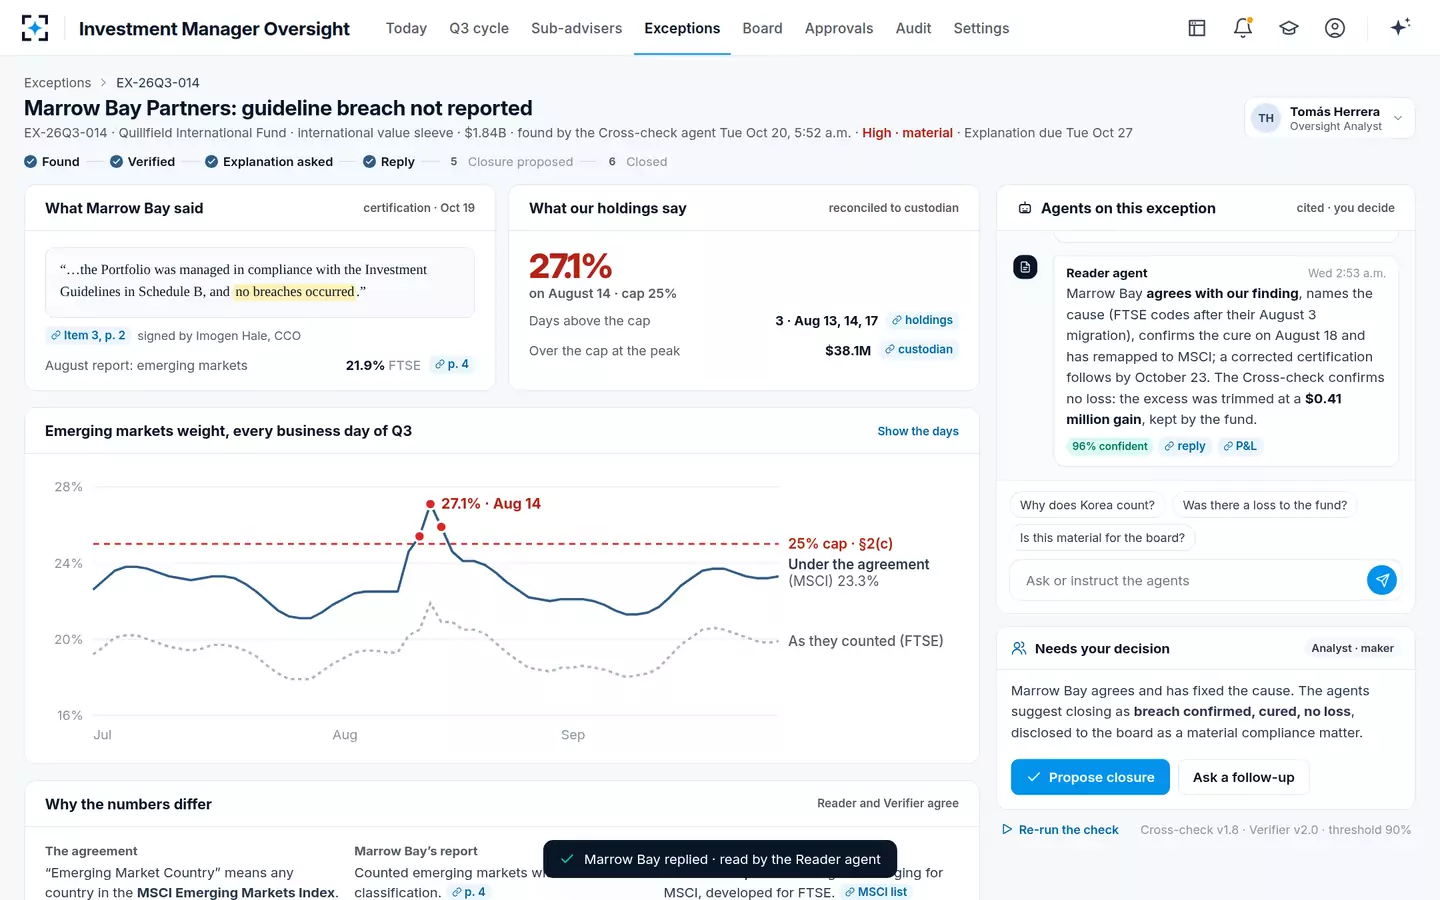This screenshot has width=1440, height=900.
Task: Click the Reader agent document avatar icon
Action: pyautogui.click(x=1025, y=267)
